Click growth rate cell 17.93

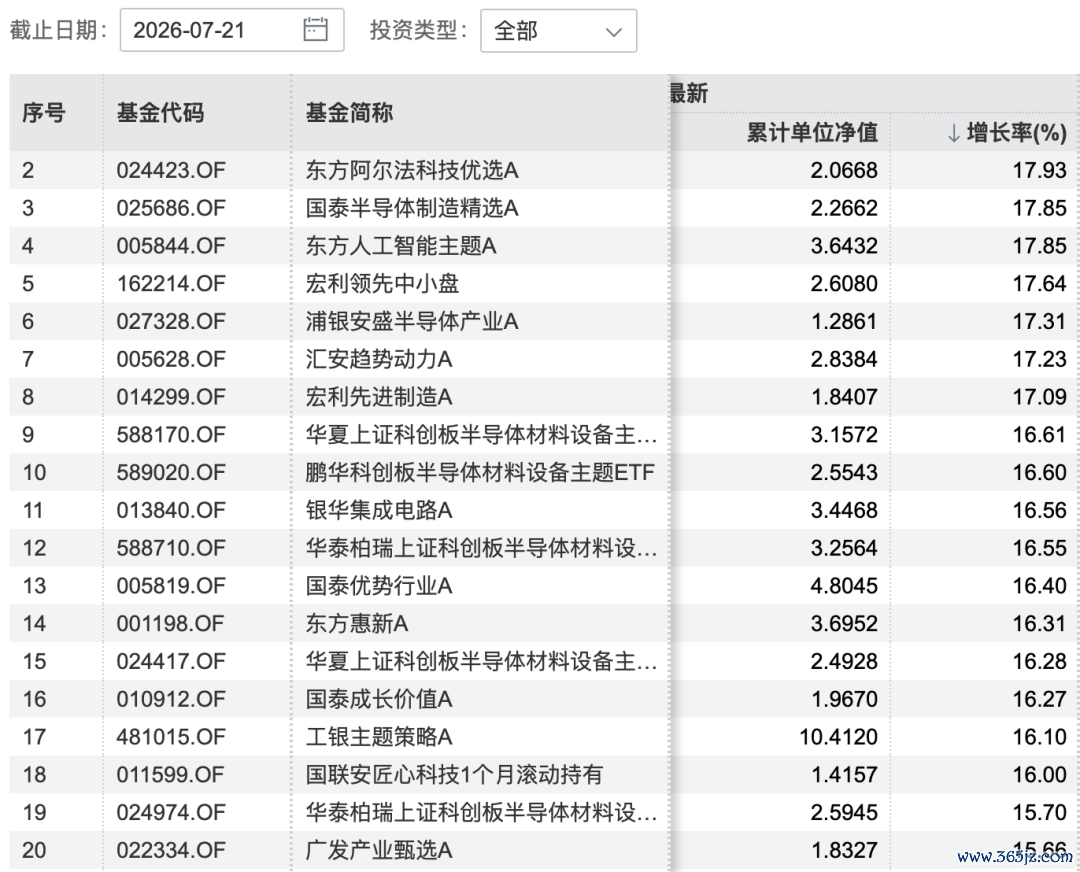pyautogui.click(x=1039, y=170)
